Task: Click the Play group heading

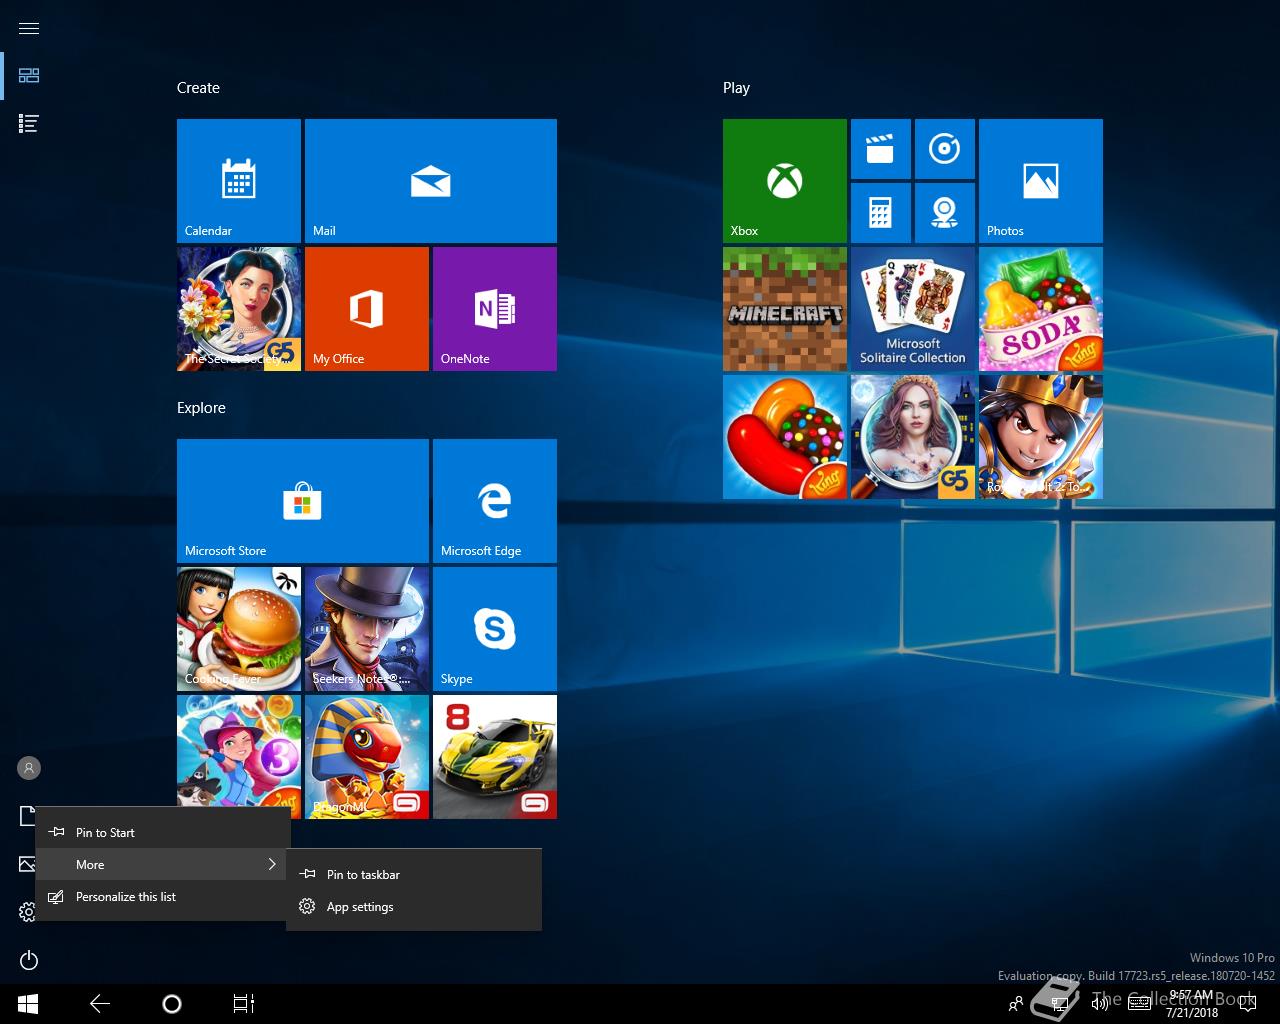Action: 736,88
